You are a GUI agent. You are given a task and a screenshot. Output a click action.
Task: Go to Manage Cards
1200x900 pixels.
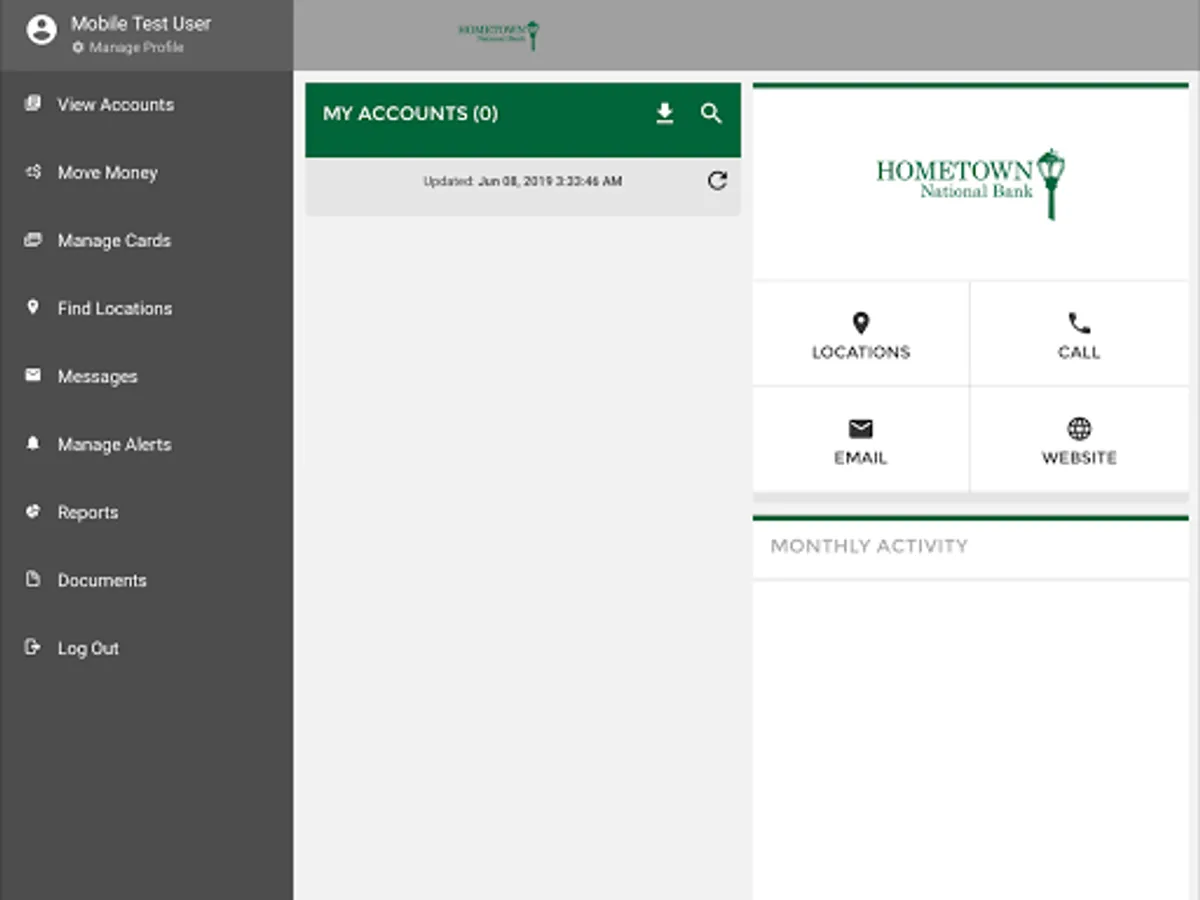pos(114,241)
